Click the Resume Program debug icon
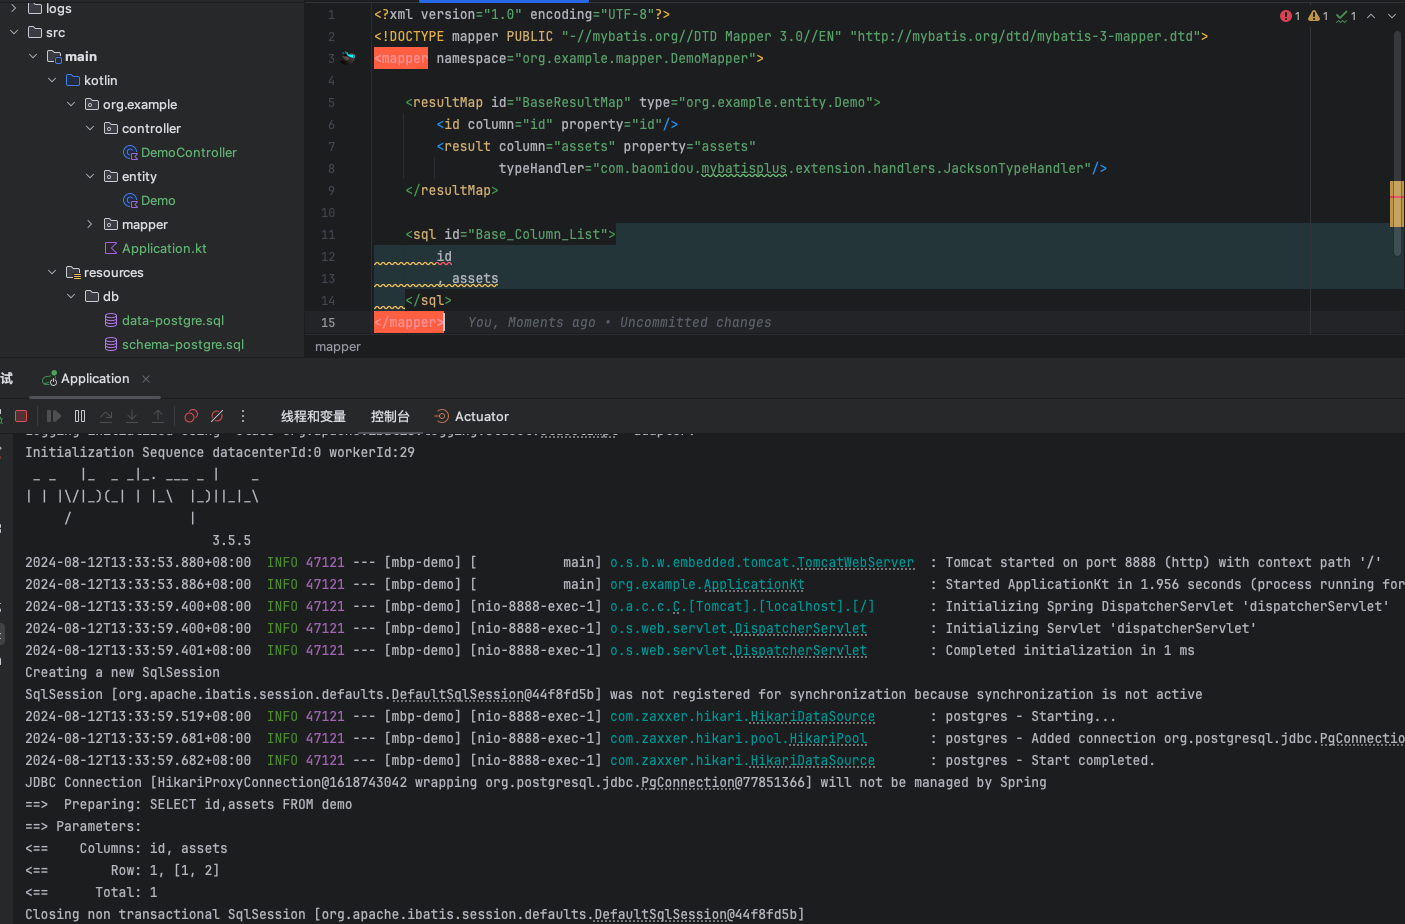 coord(54,416)
